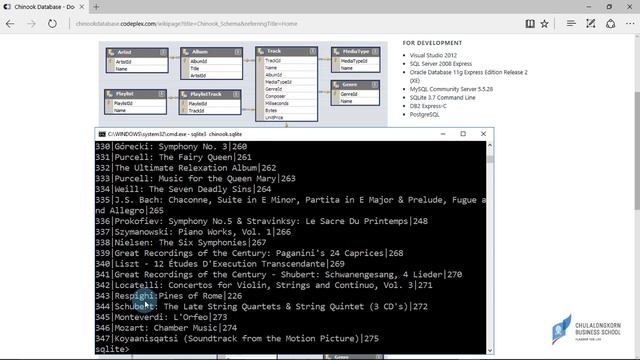Open the Make a Web Note icon
640x360 pixels.
591,24
